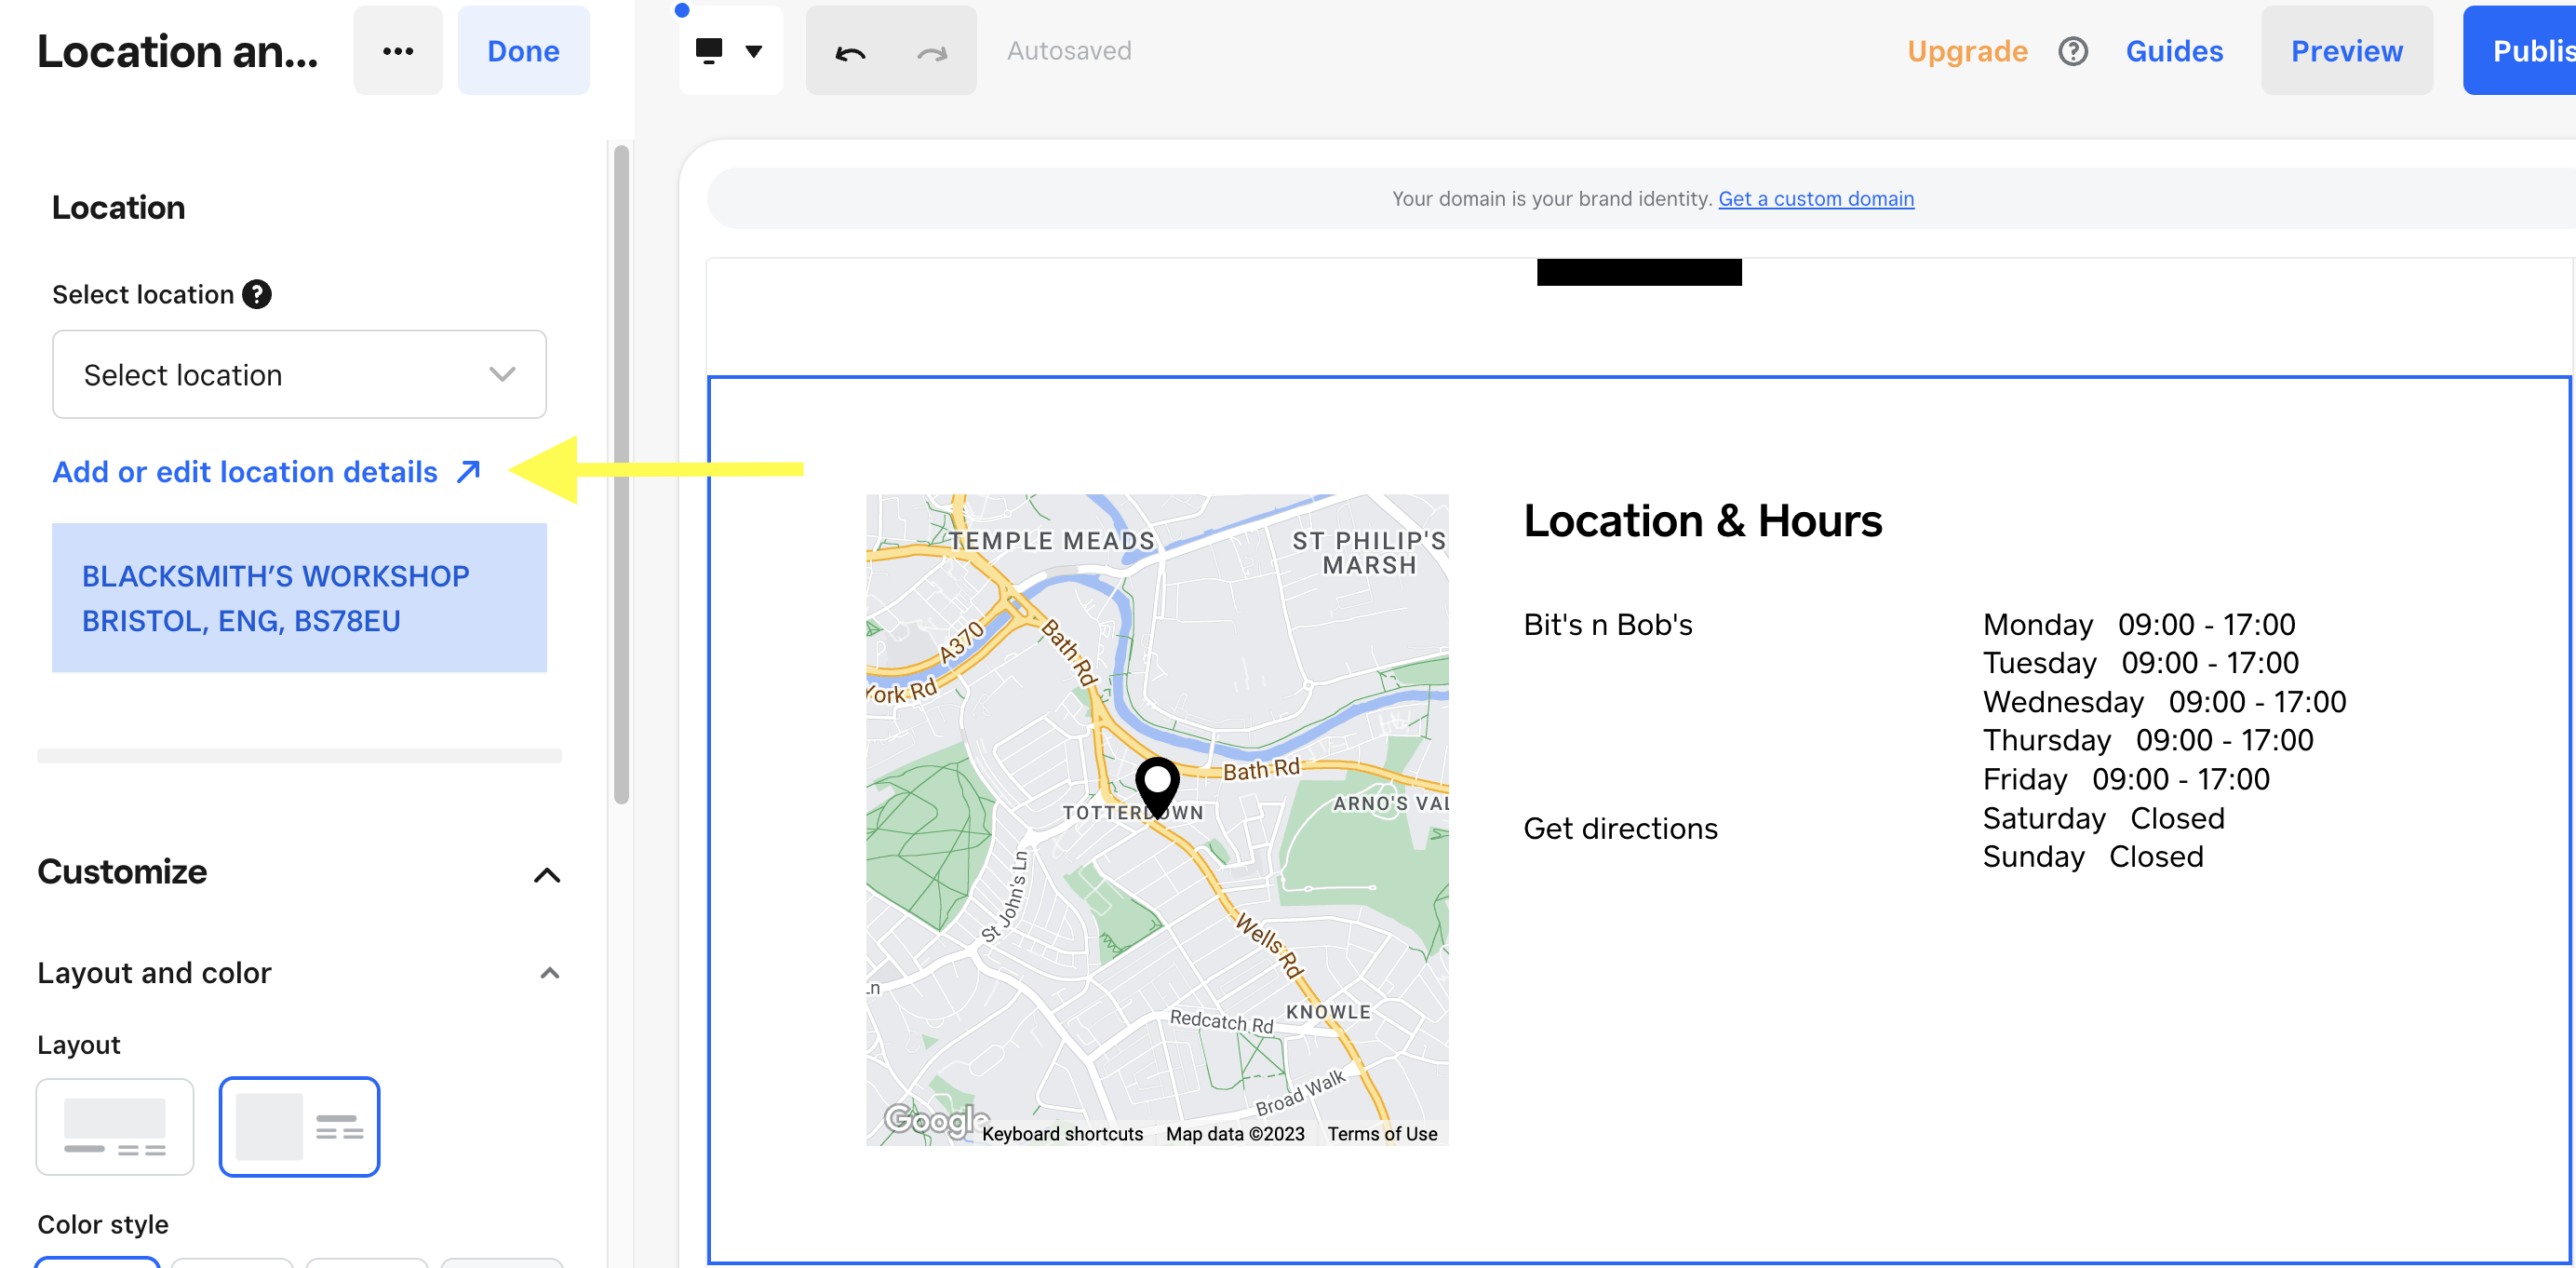Click the Location an... panel title

[178, 51]
